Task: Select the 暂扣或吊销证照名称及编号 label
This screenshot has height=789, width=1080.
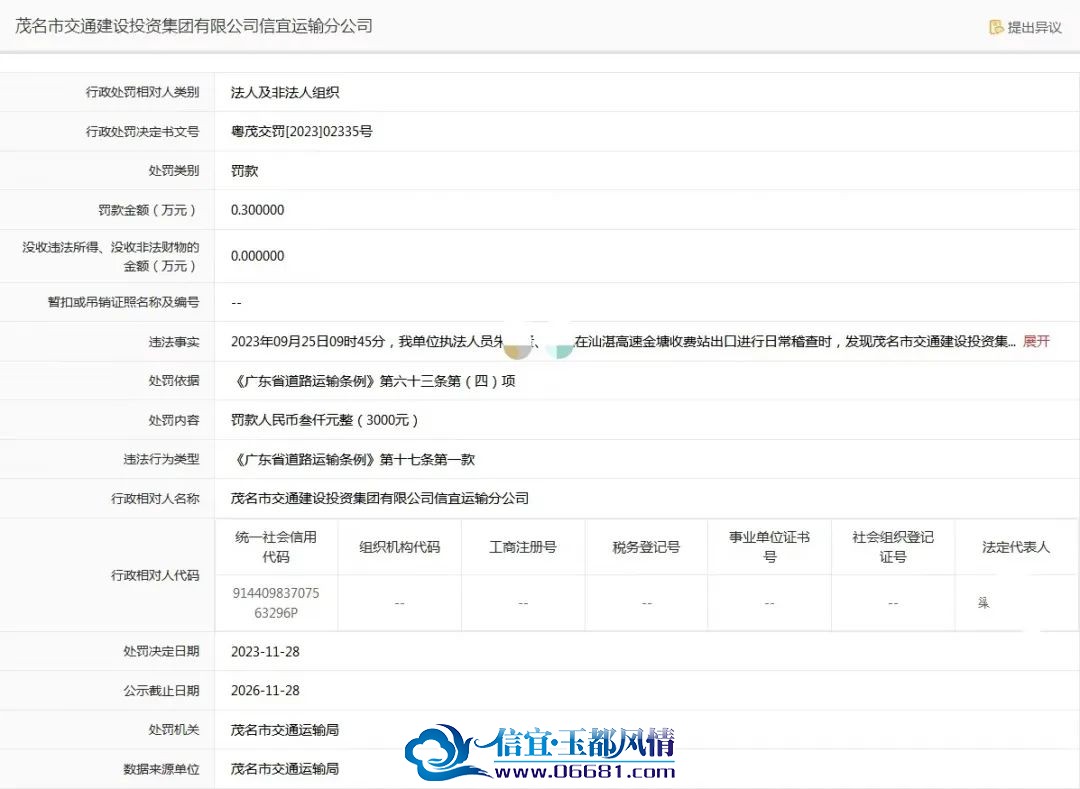Action: 123,302
